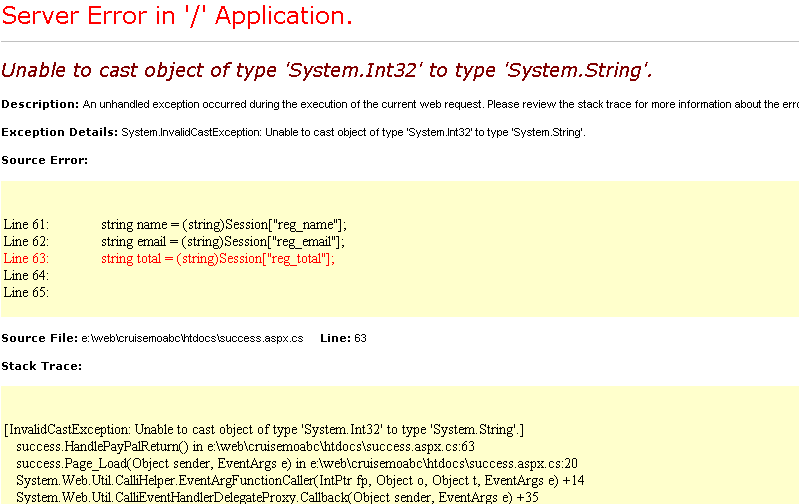This screenshot has width=799, height=504.
Task: Click the 'Server Error in '/' Application' heading
Action: [176, 17]
